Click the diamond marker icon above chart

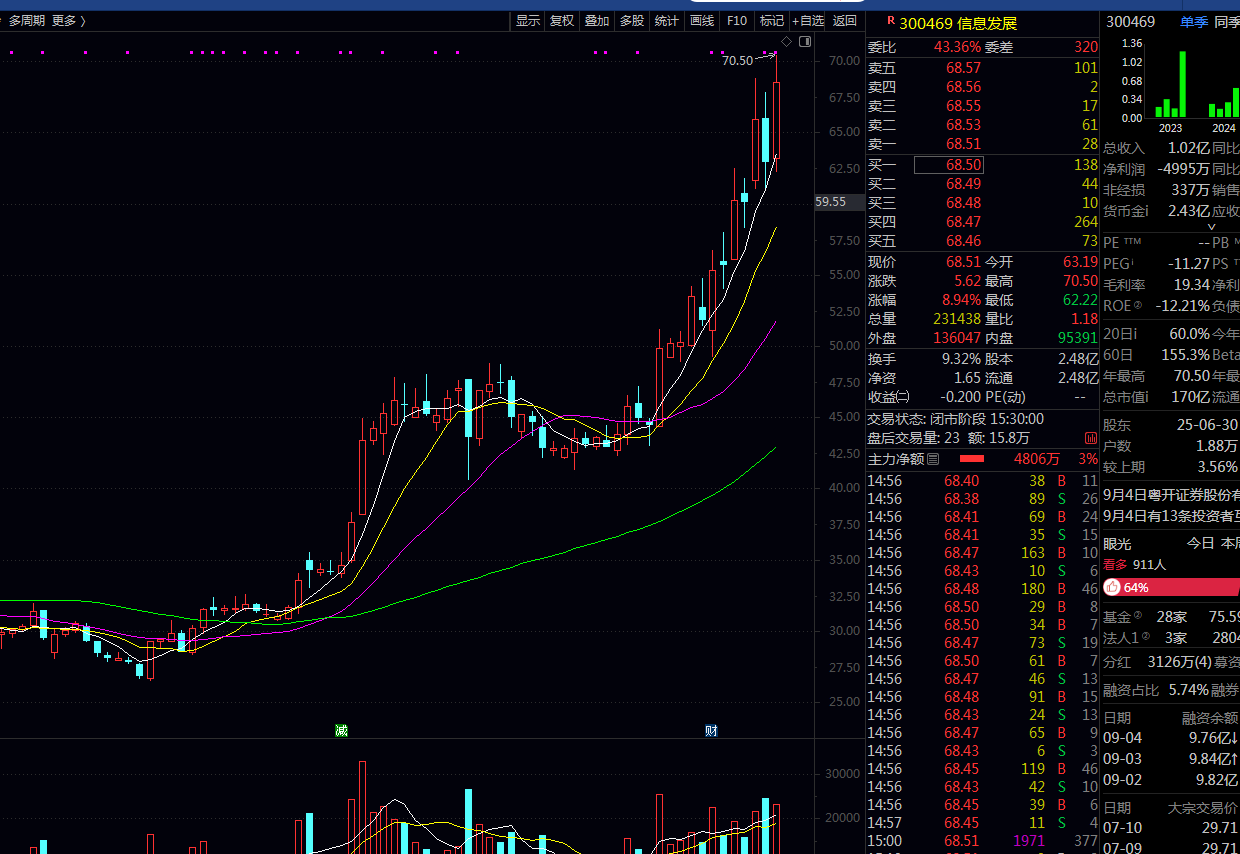786,41
